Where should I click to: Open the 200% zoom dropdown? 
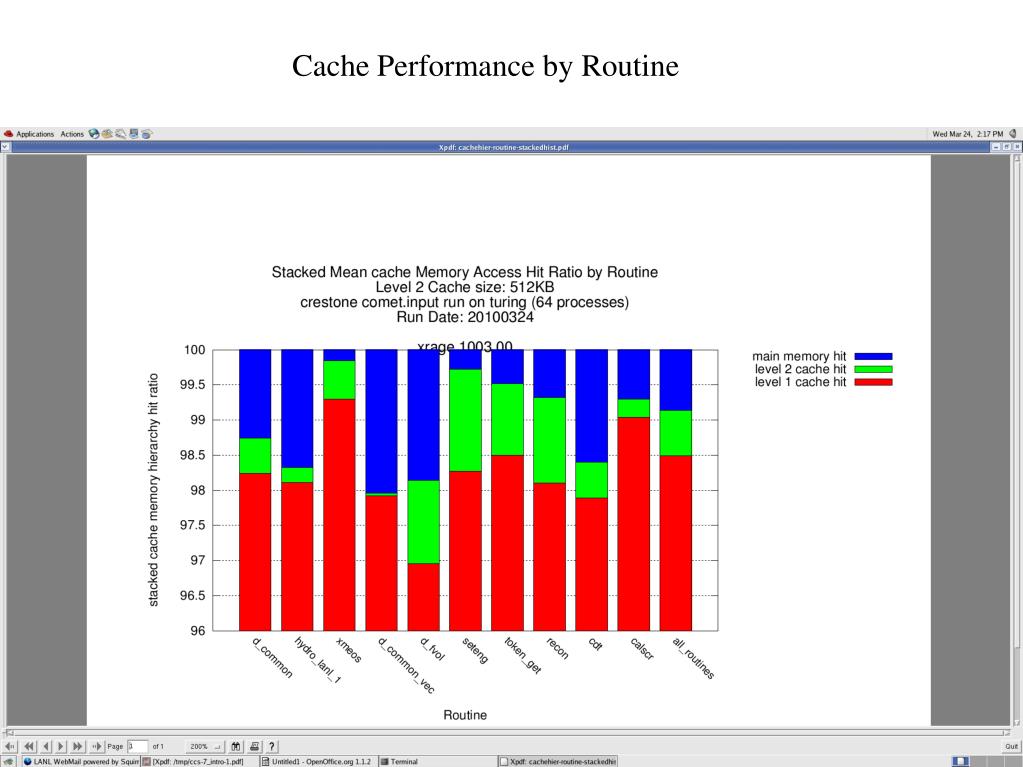[204, 746]
